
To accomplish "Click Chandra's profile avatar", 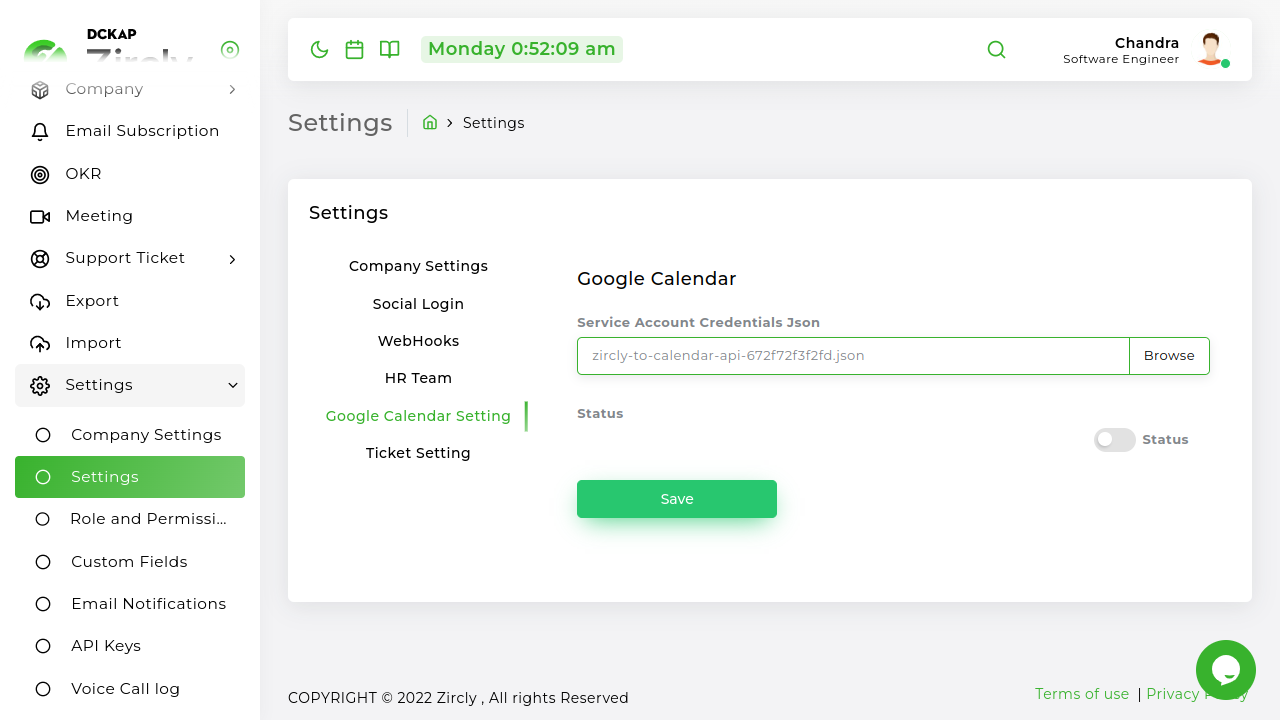I will (1211, 49).
